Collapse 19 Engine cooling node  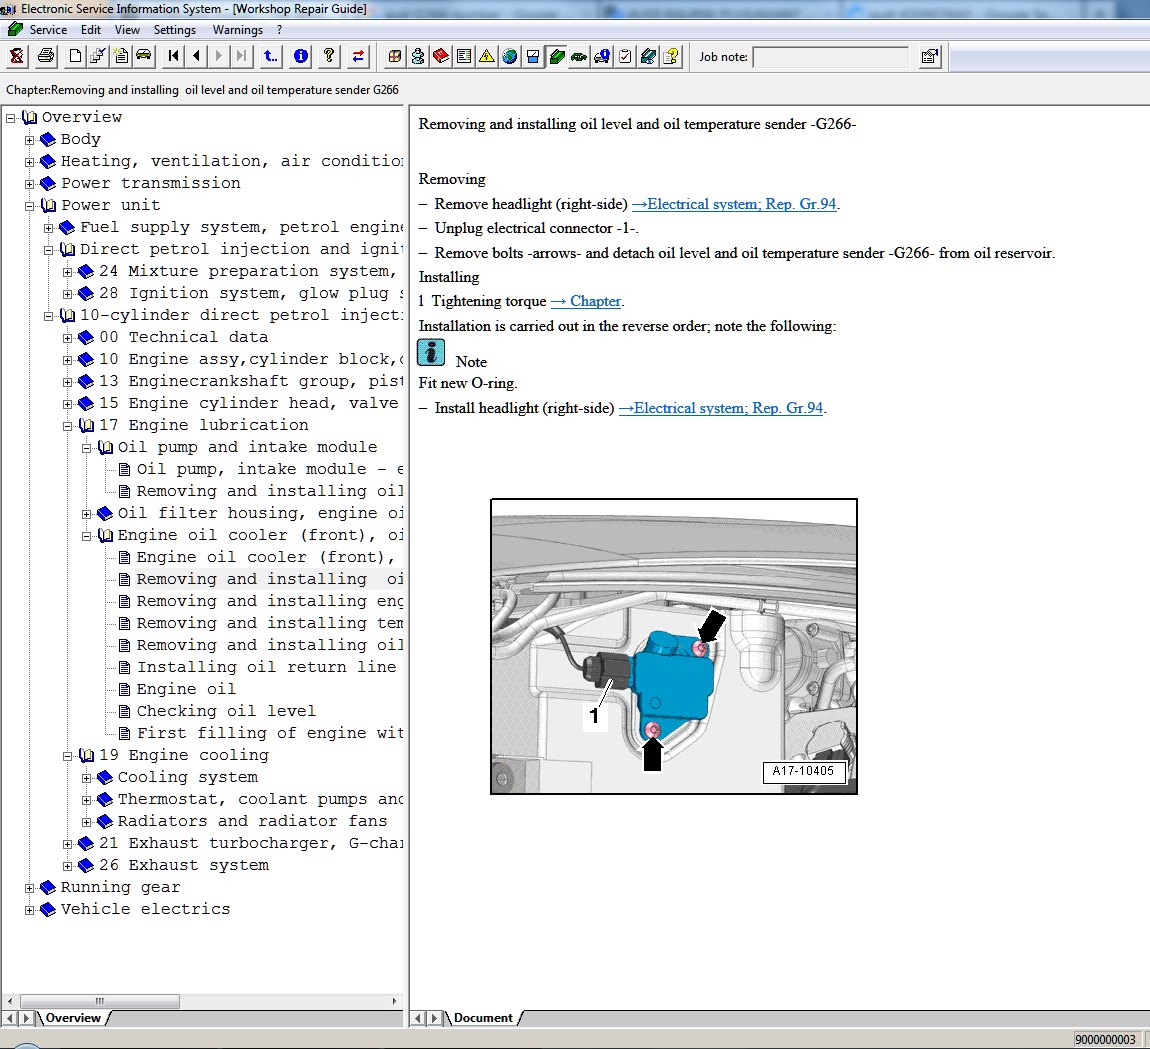point(67,756)
